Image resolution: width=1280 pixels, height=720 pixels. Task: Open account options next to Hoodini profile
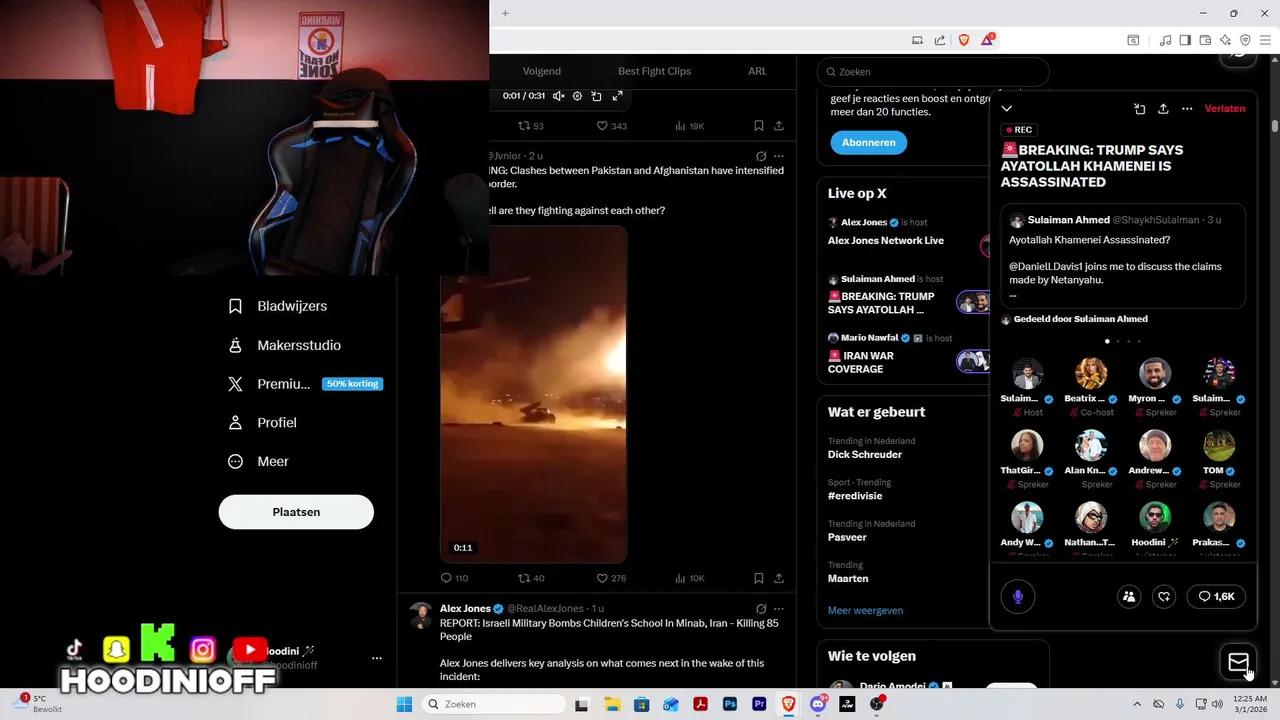[377, 658]
